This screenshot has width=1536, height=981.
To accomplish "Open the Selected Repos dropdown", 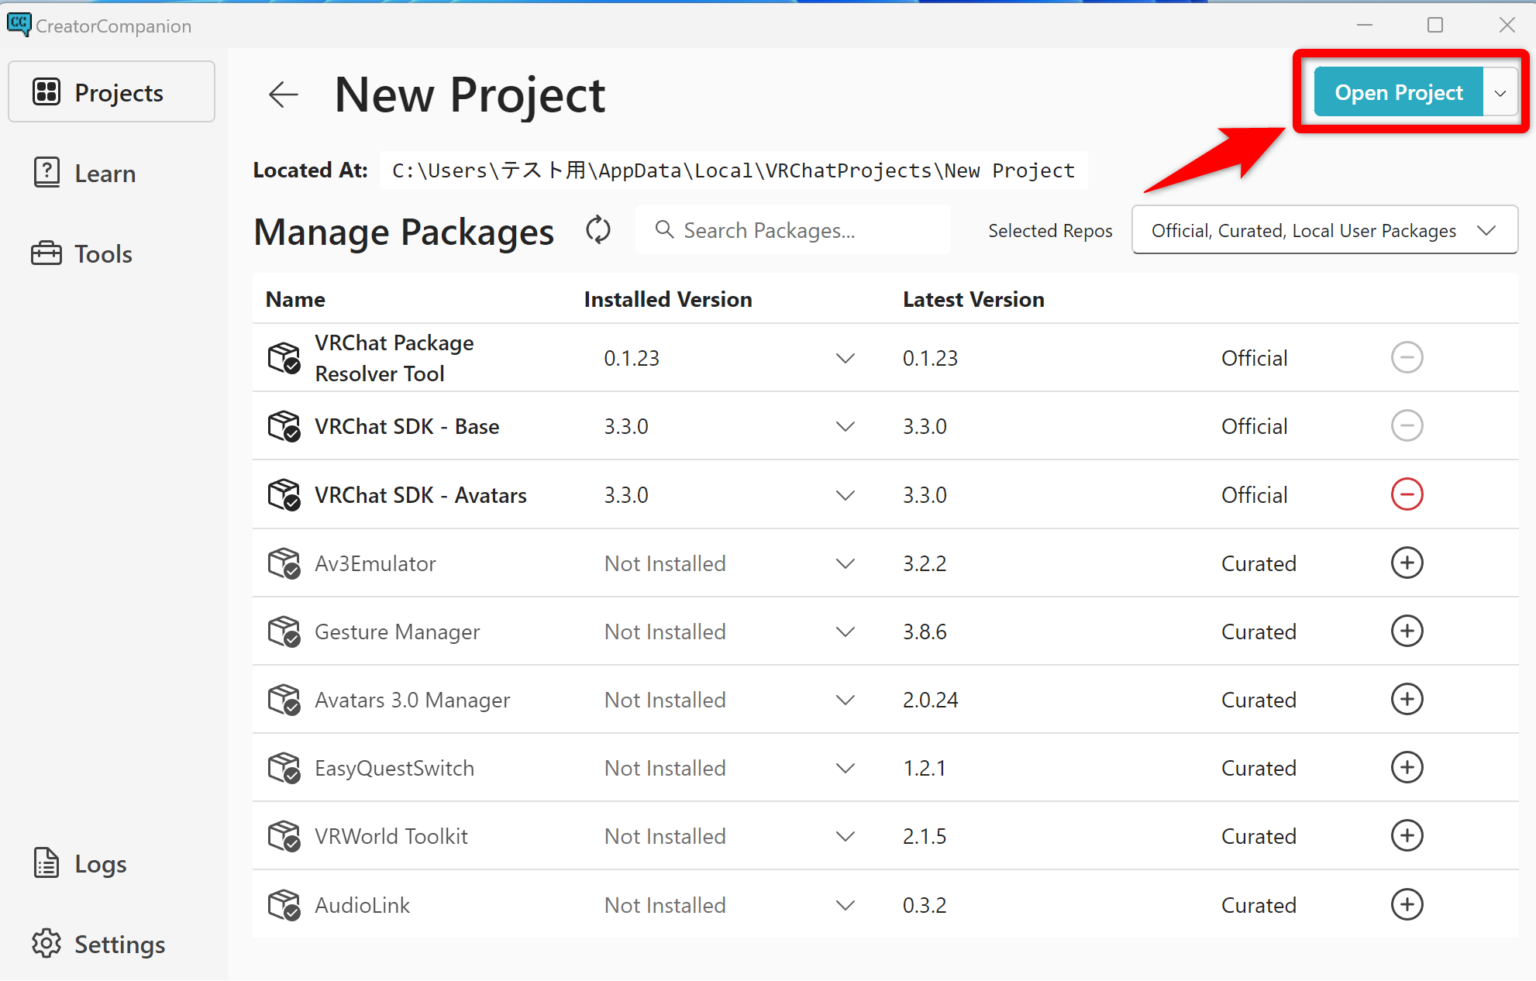I will [1323, 231].
